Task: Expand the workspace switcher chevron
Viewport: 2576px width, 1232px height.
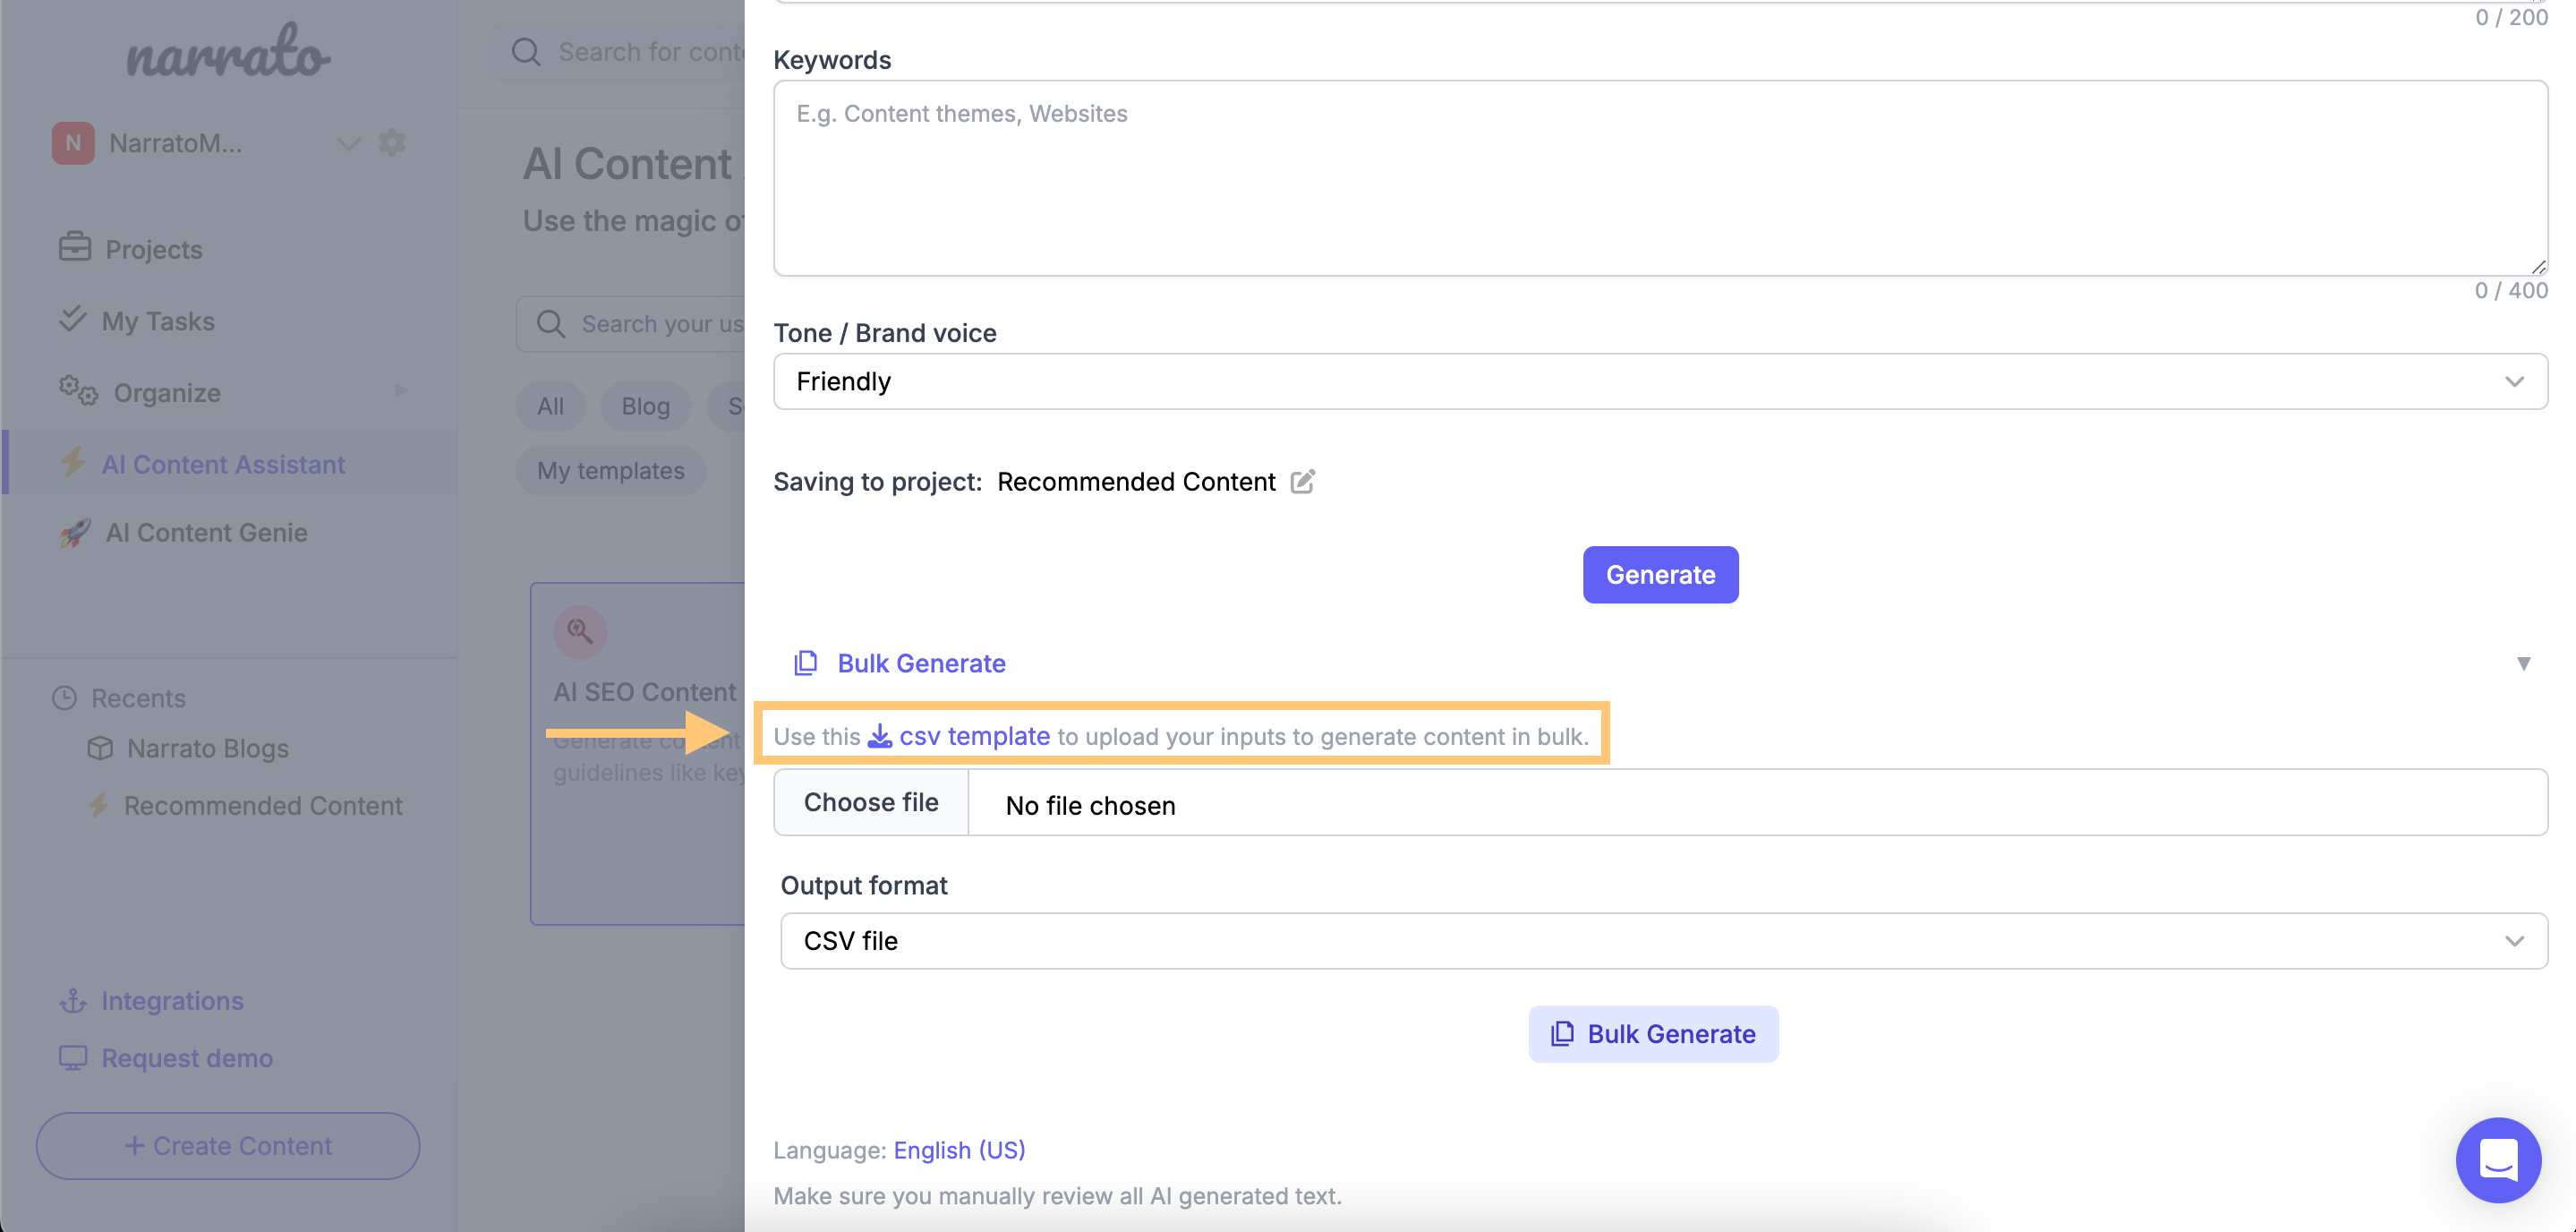Action: 348,143
